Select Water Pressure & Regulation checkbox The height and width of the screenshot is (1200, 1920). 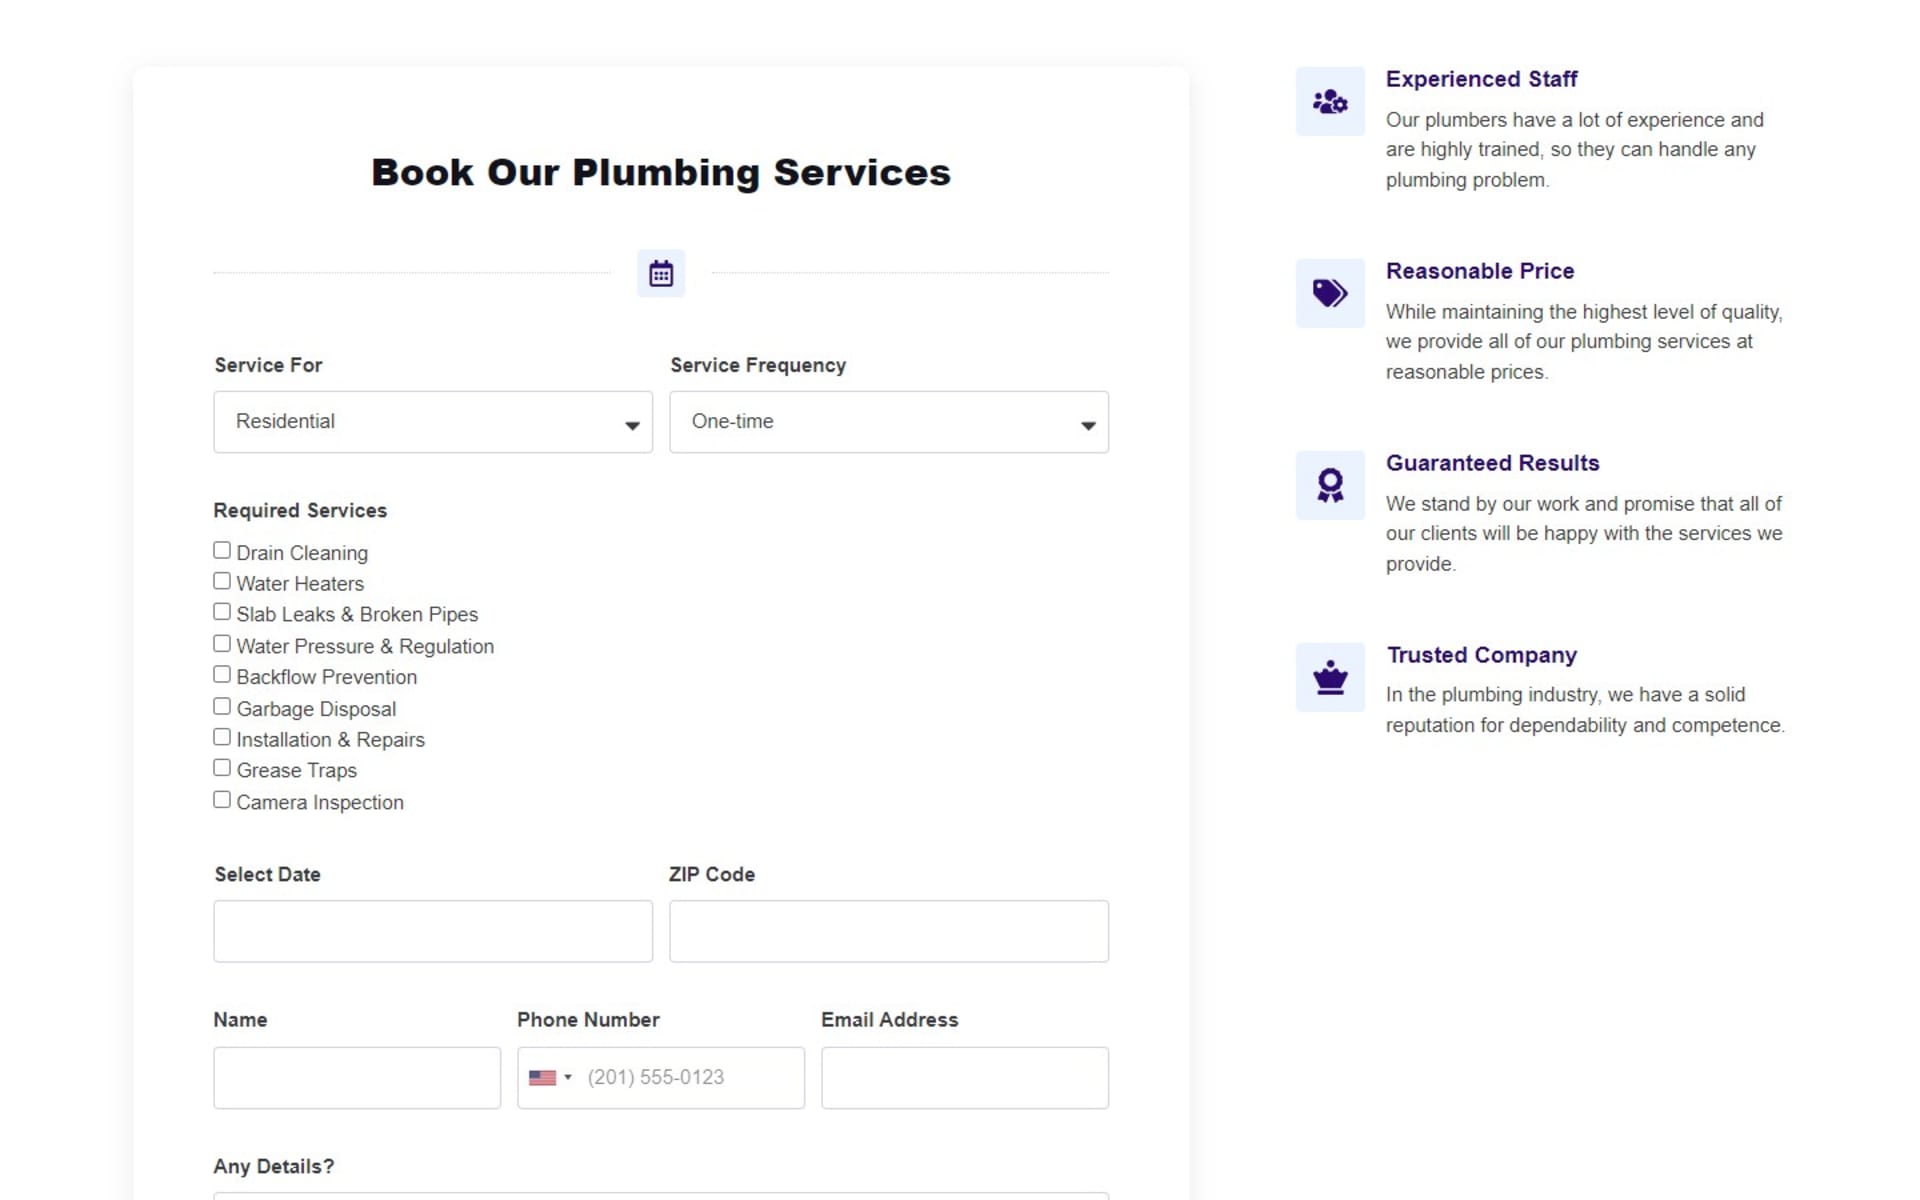click(222, 644)
